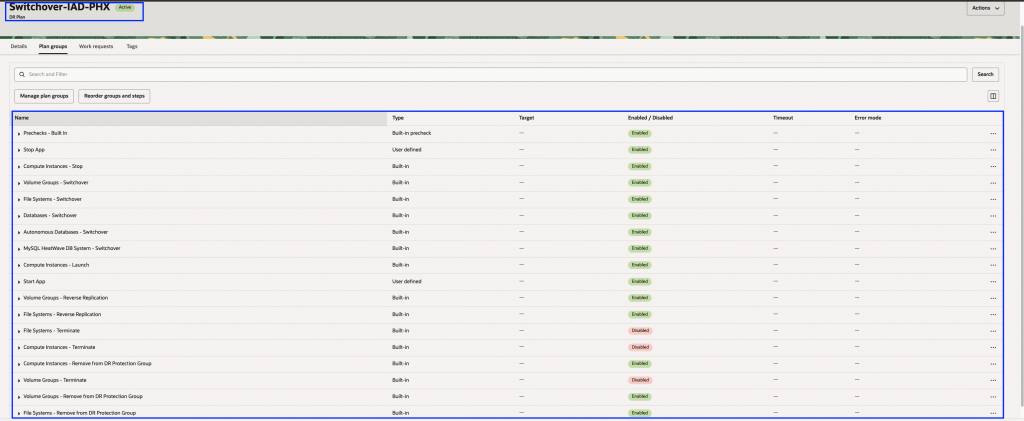1024x421 pixels.
Task: Open actions menu for Databases - Switchover
Action: (993, 215)
